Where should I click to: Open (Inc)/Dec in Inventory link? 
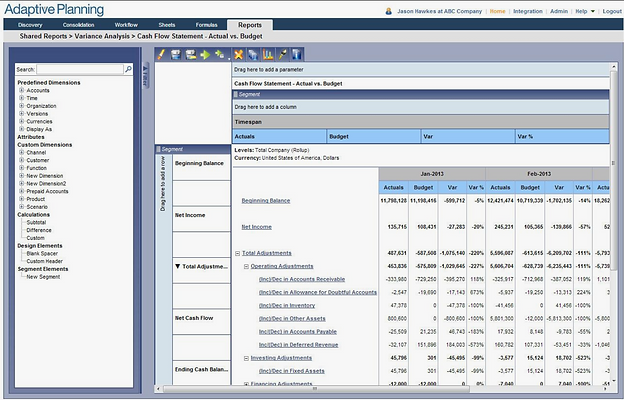287,306
